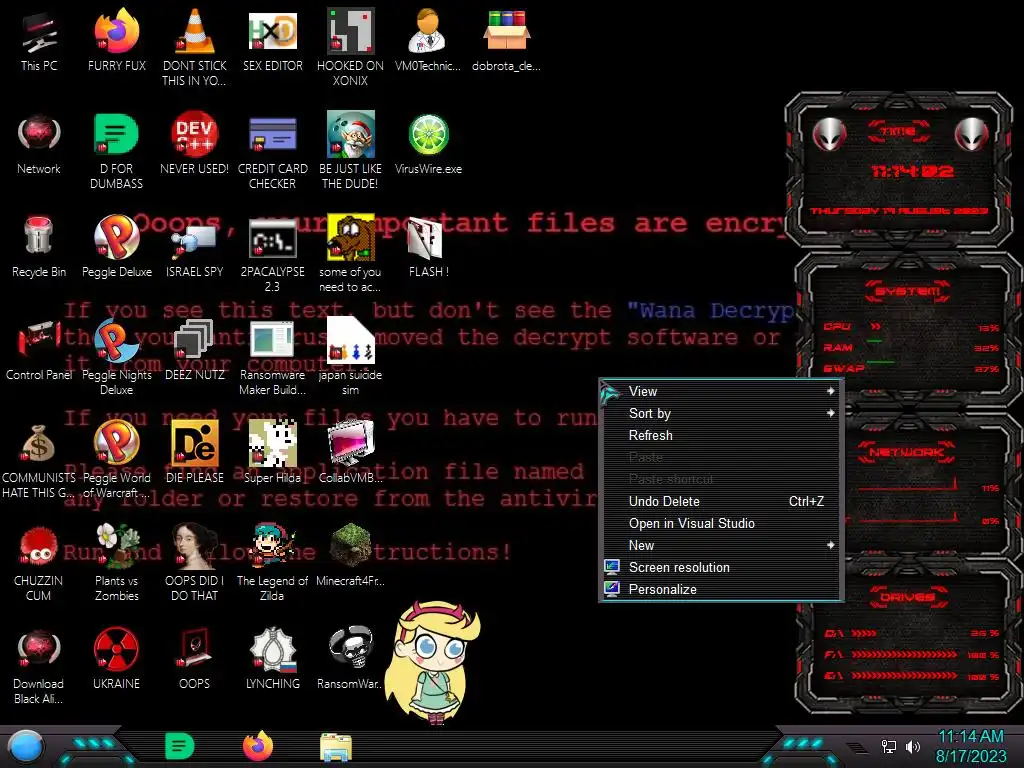Expand the Sort by submenu
This screenshot has width=1024, height=768.
click(x=721, y=413)
